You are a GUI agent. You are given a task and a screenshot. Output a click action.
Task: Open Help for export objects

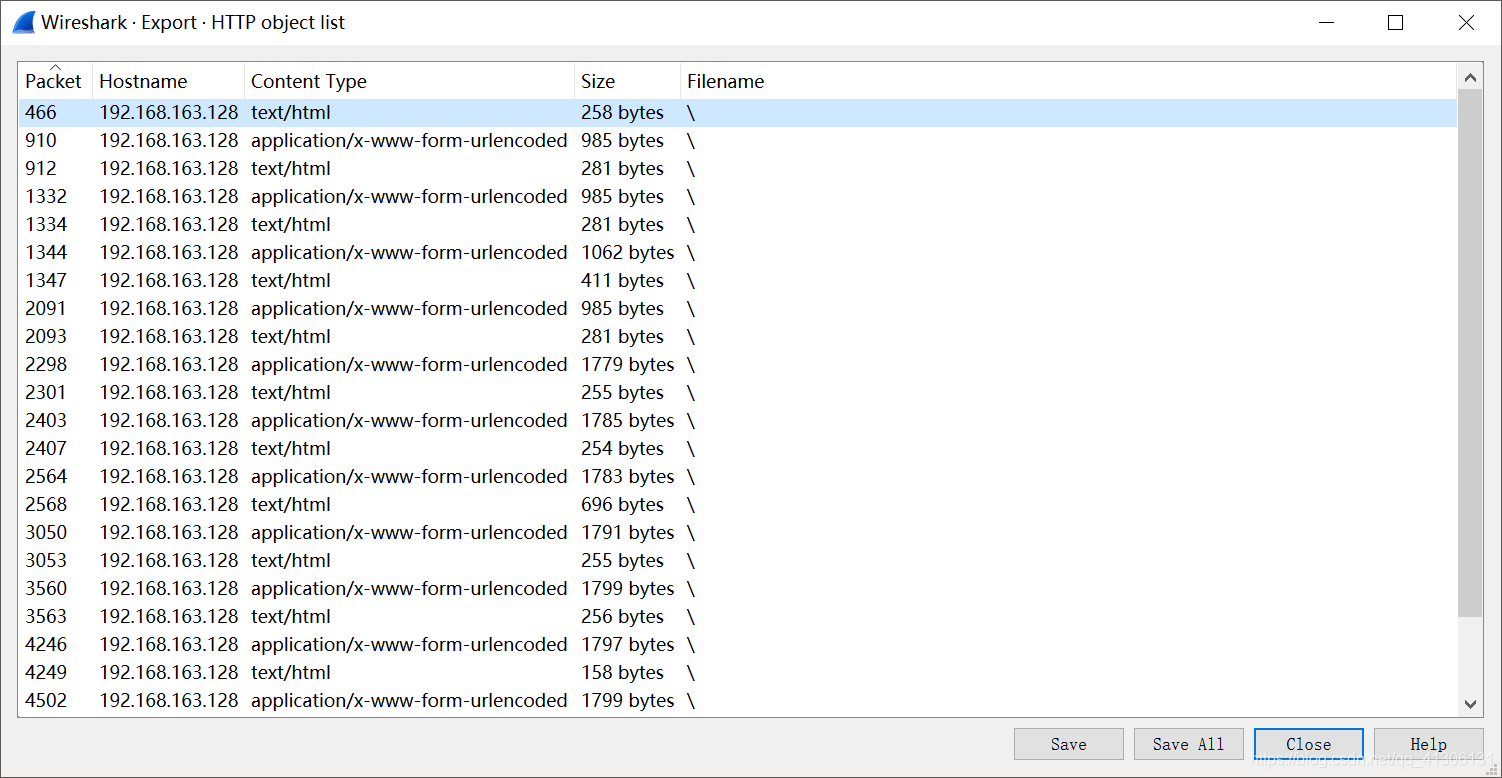1428,744
